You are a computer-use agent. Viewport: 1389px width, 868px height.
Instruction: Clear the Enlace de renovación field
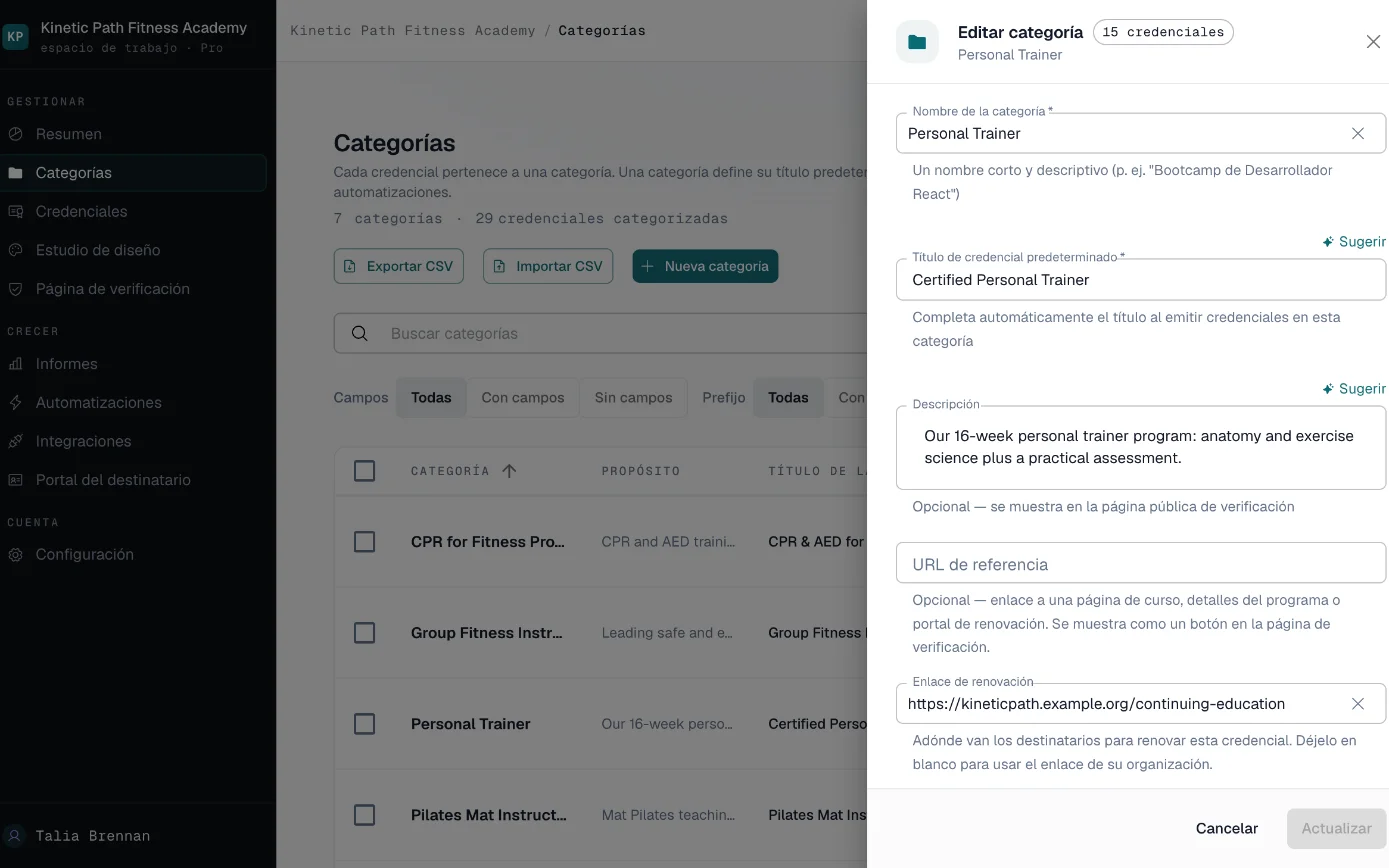(x=1358, y=704)
